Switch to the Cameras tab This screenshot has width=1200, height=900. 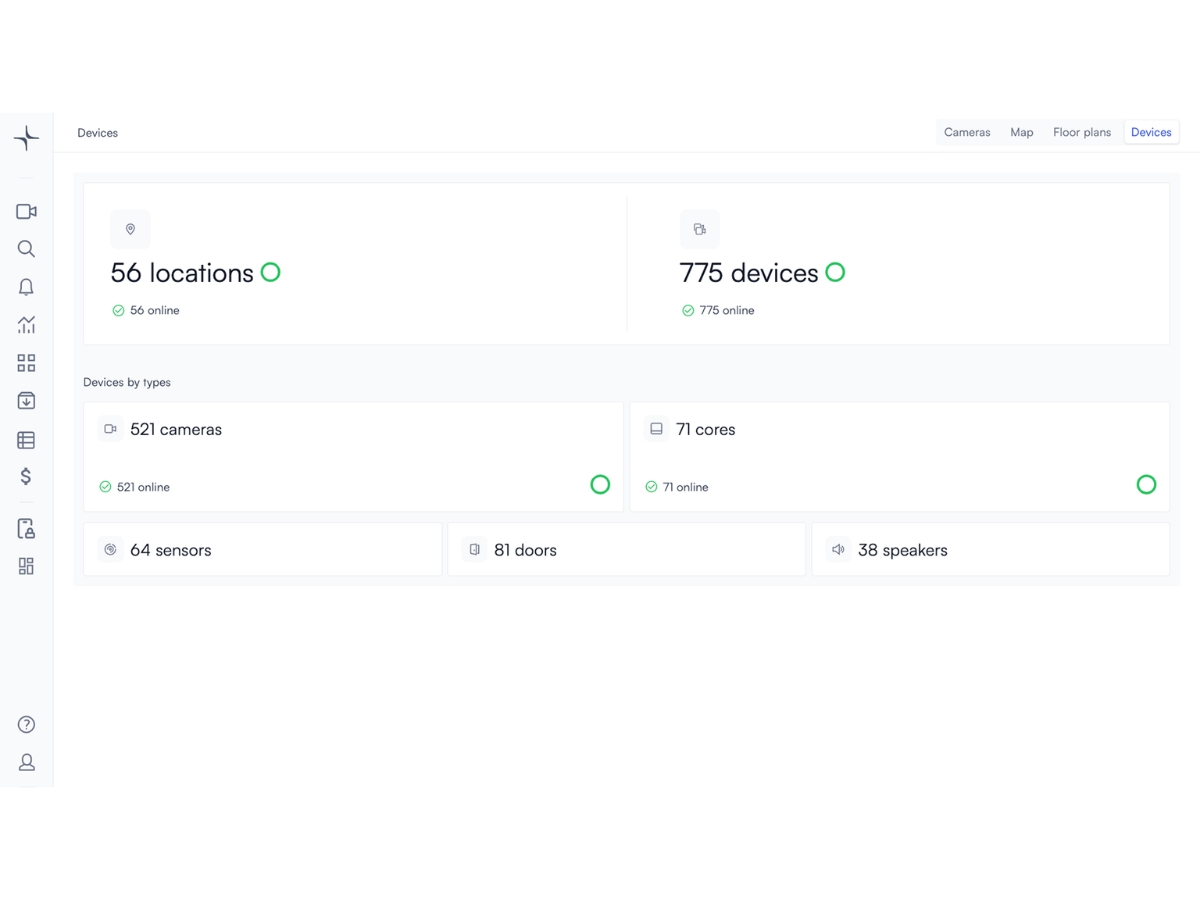tap(967, 132)
